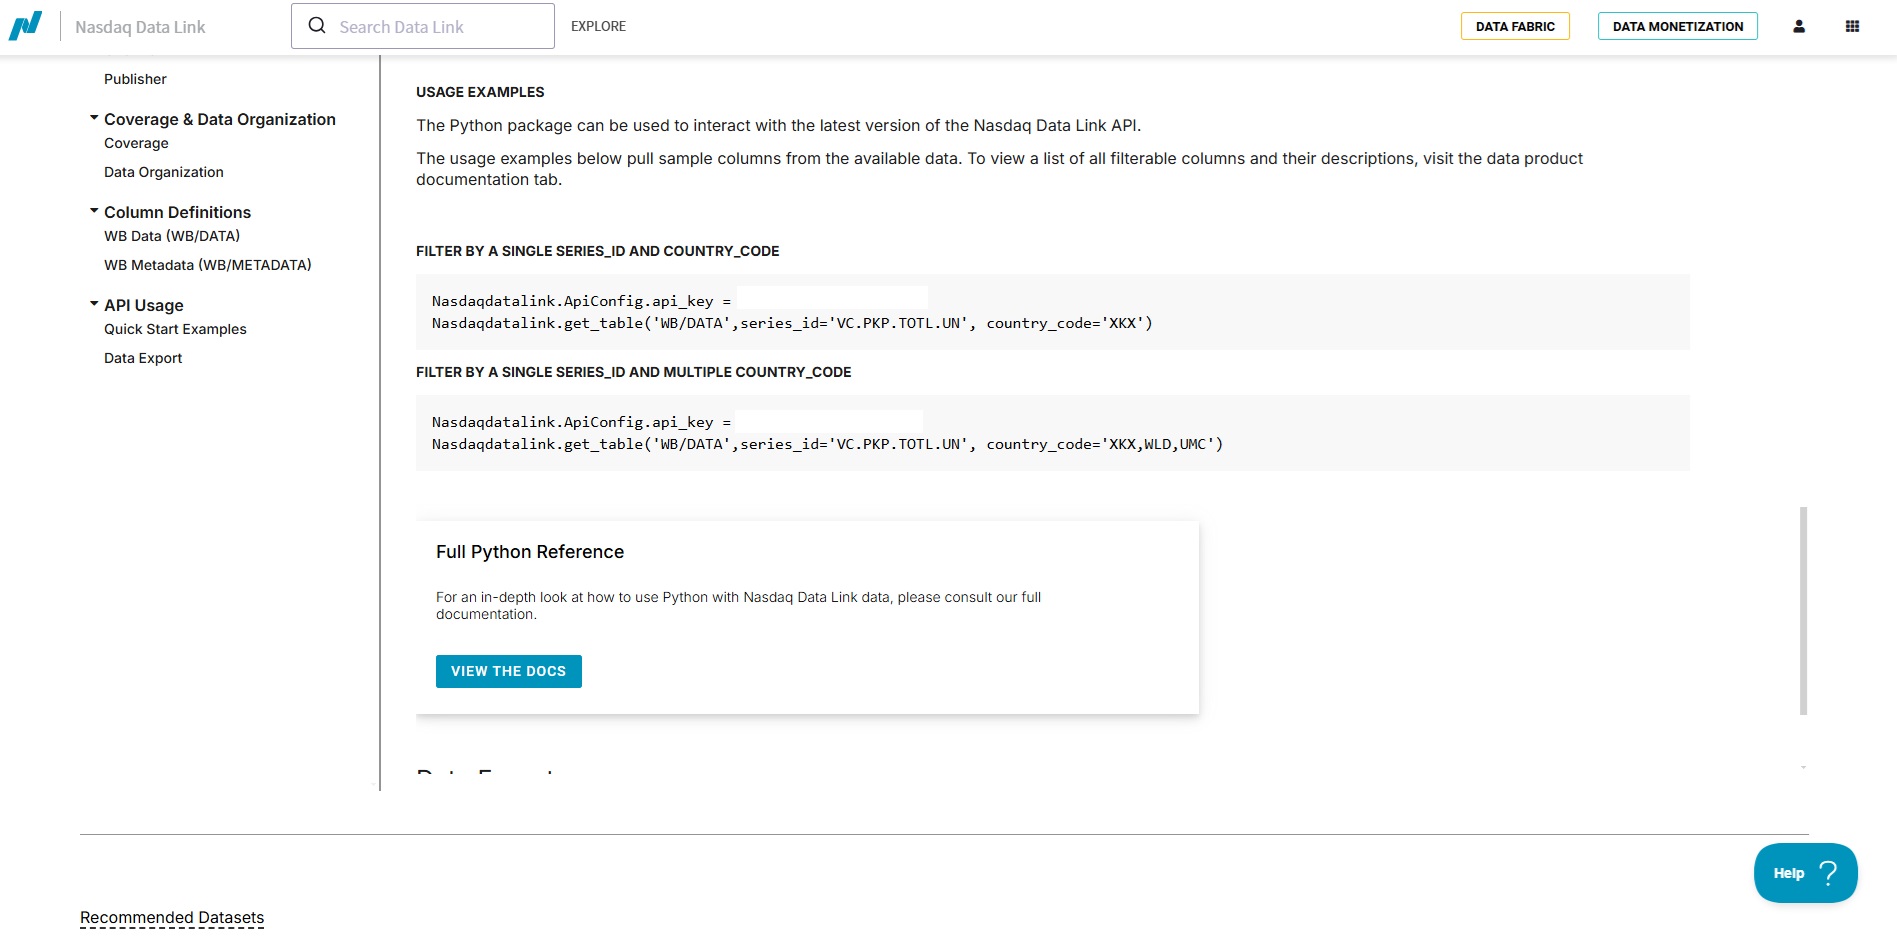Open the EXPLORE menu
The height and width of the screenshot is (937, 1897).
point(598,26)
